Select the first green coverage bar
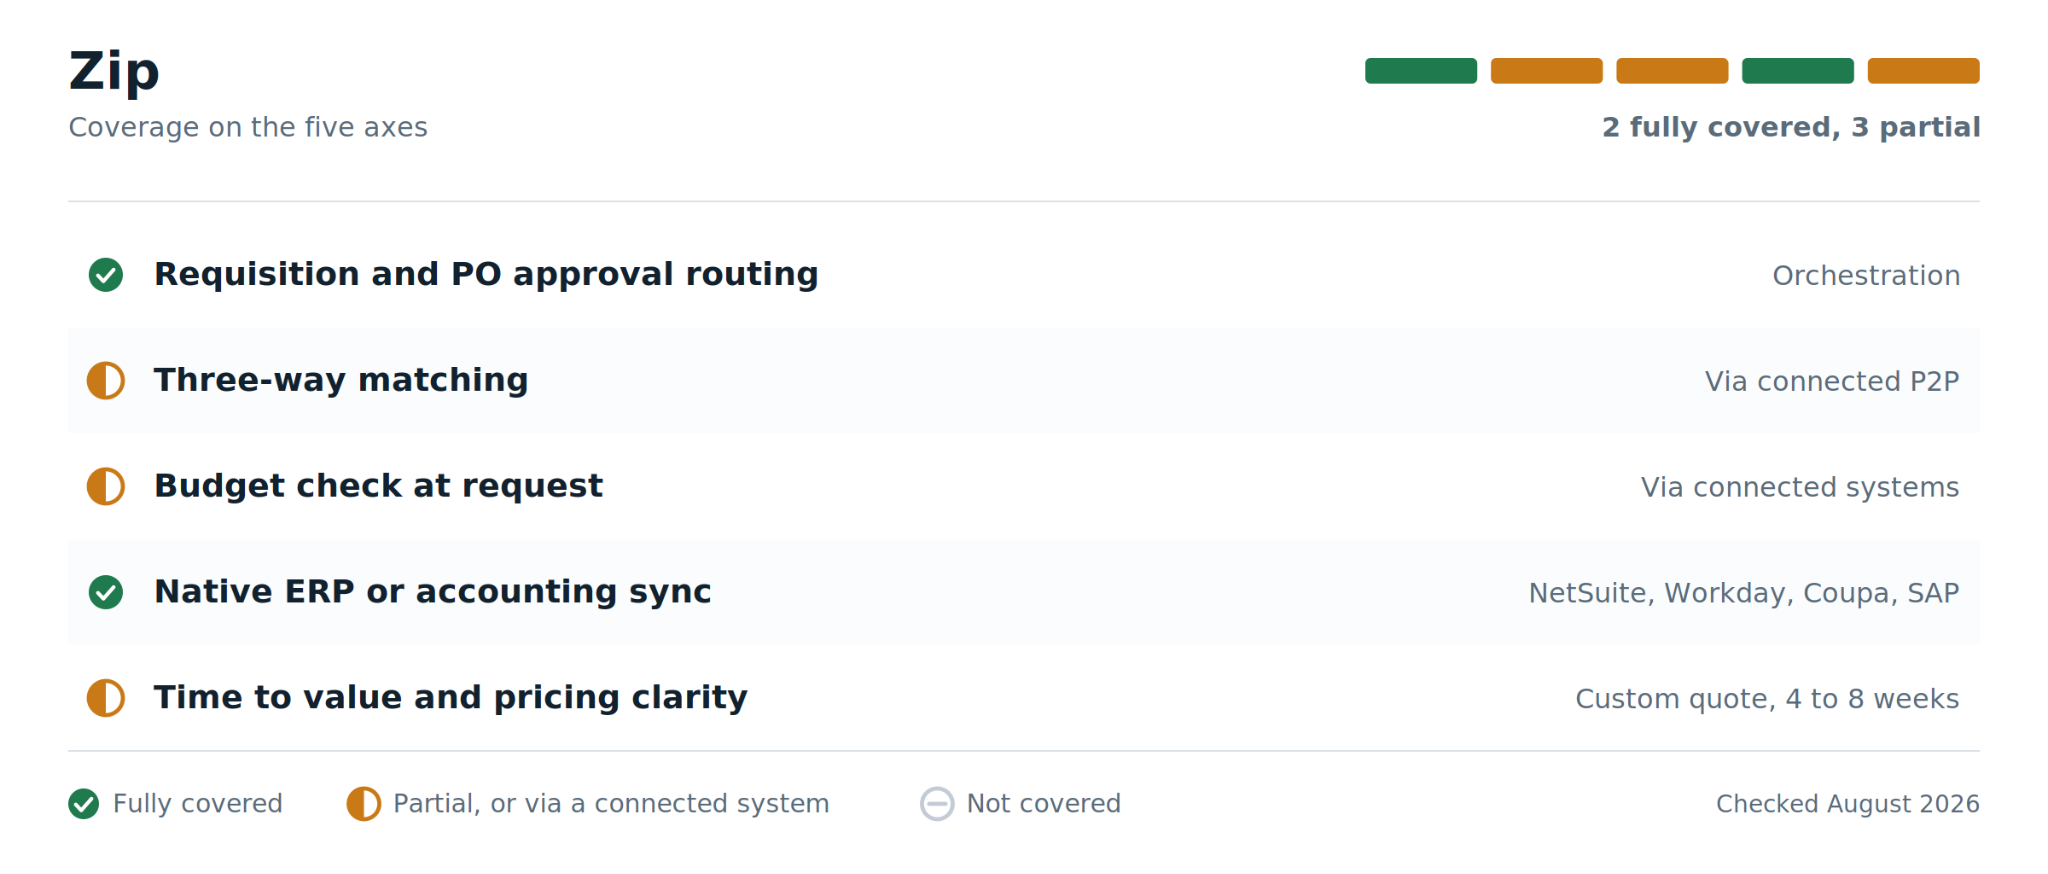2048x874 pixels. click(1421, 71)
